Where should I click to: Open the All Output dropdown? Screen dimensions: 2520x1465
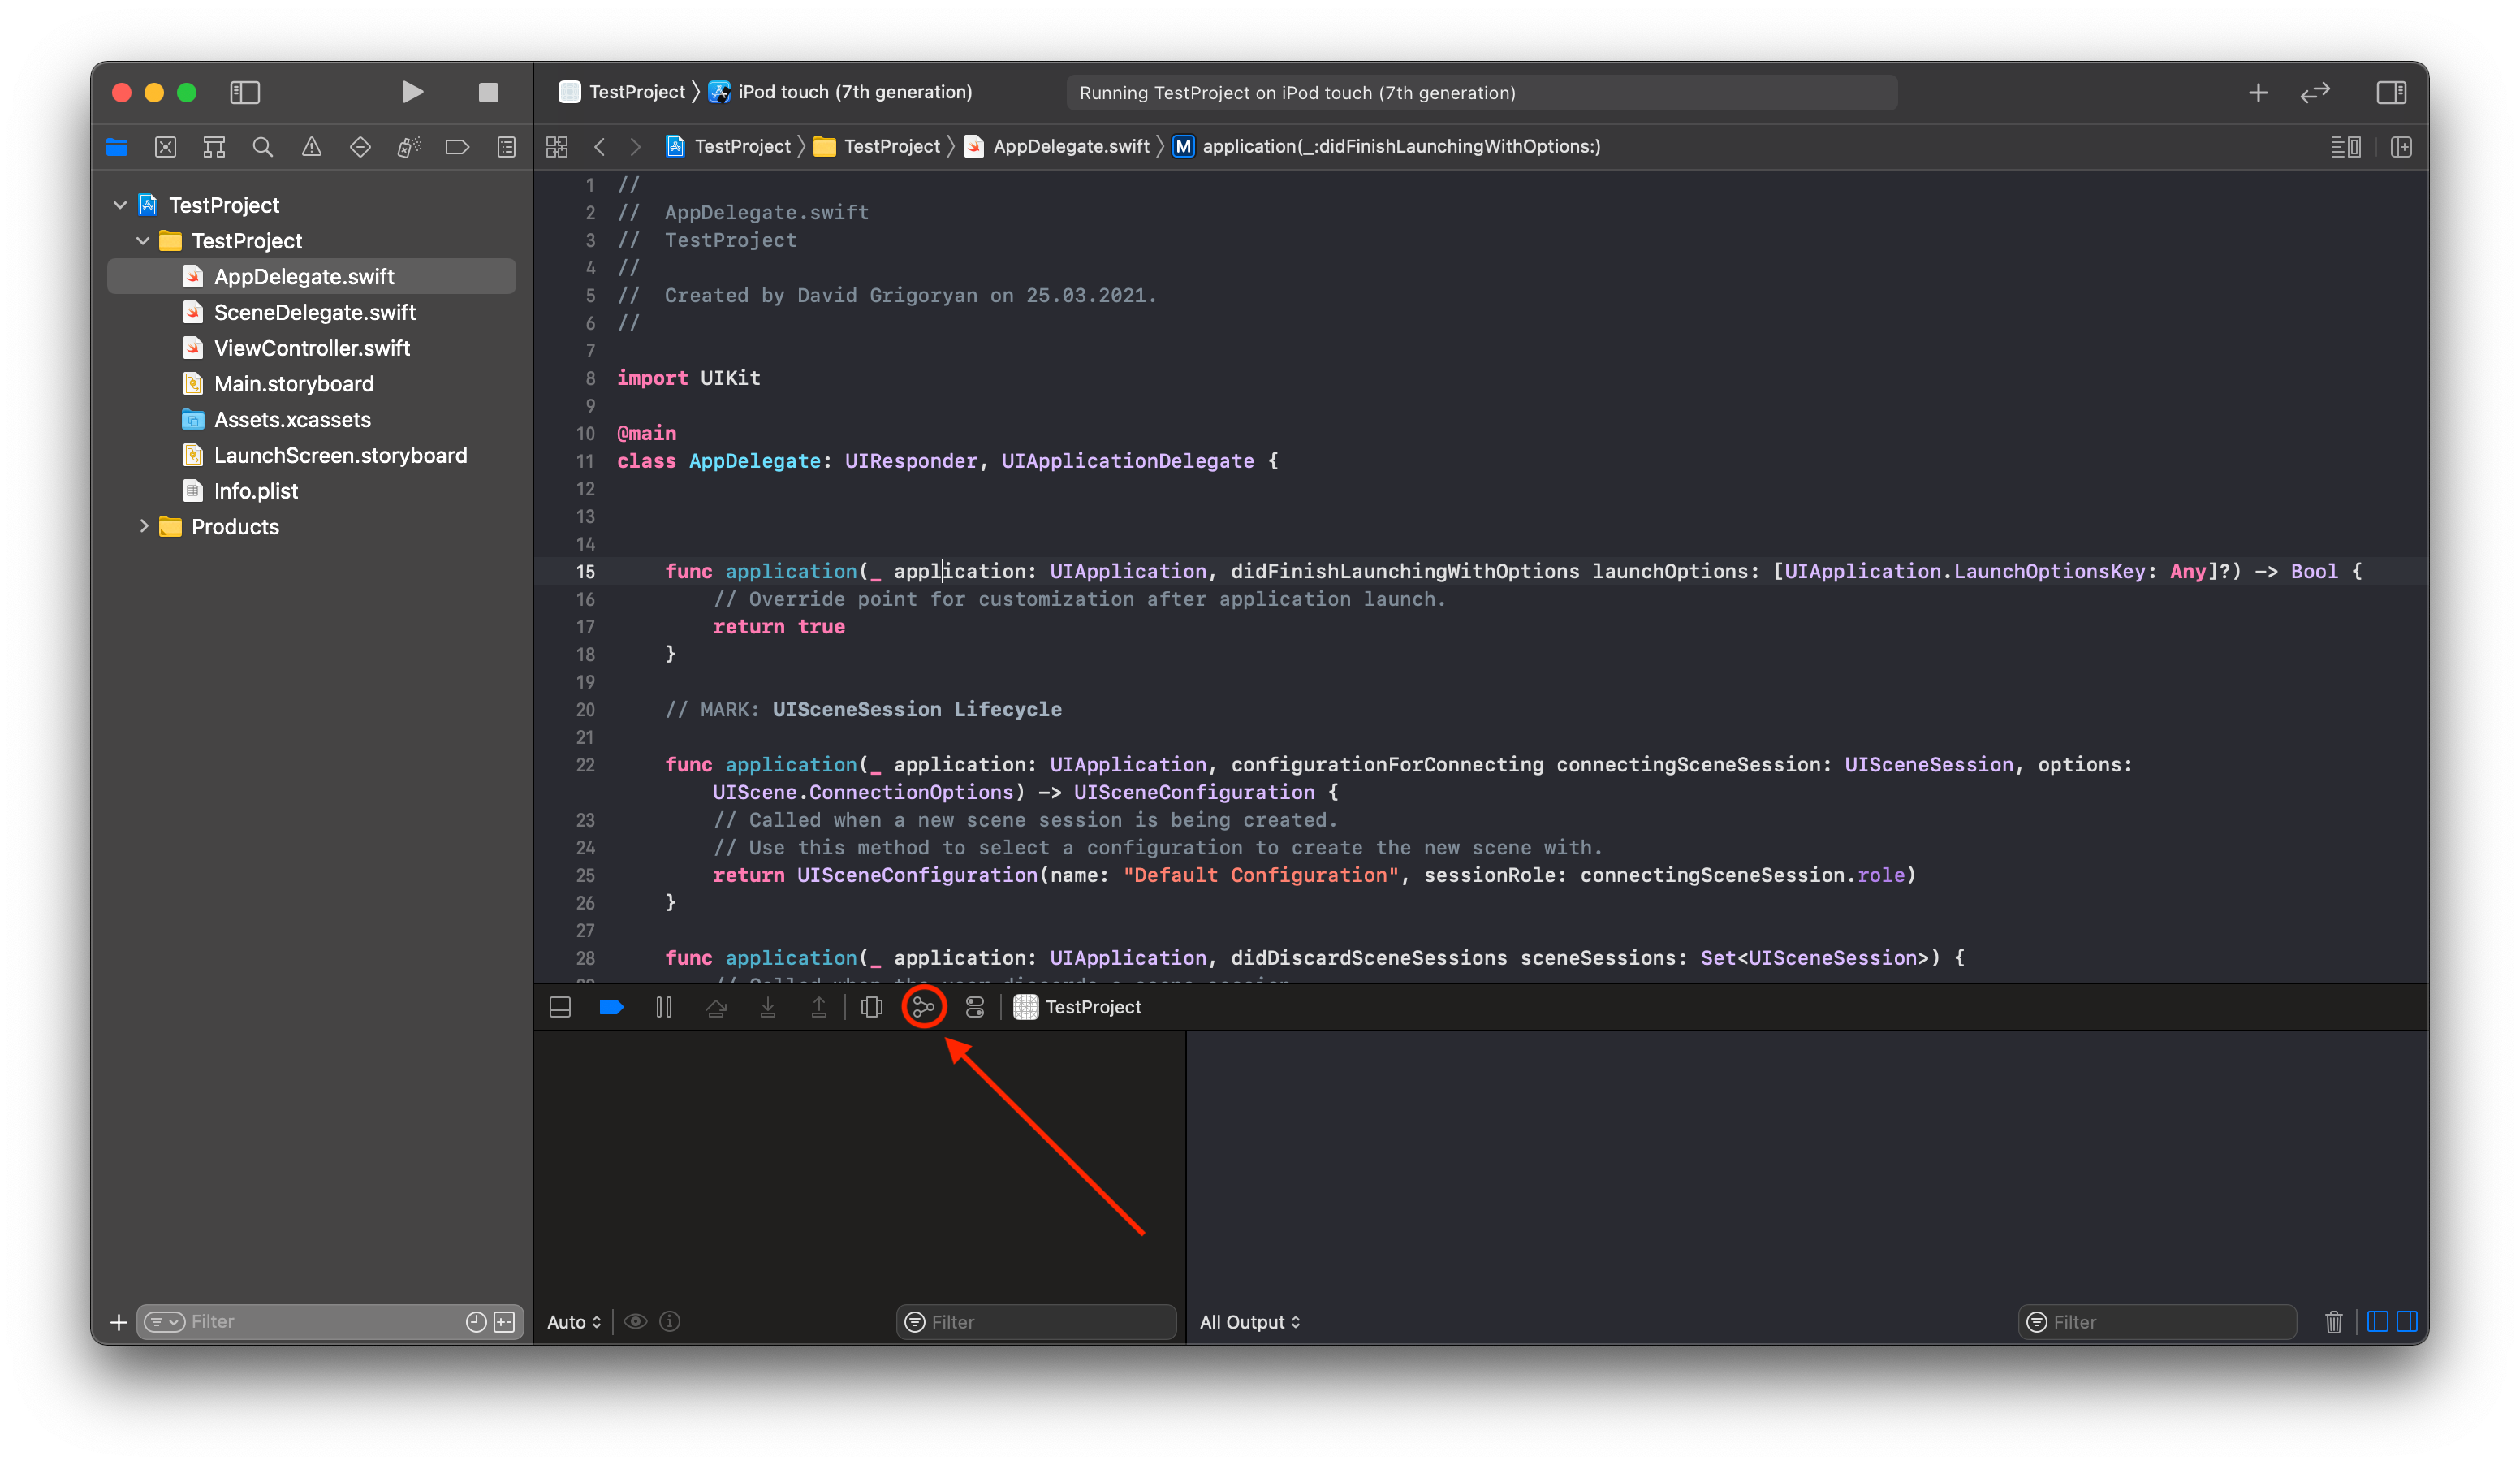(1249, 1321)
